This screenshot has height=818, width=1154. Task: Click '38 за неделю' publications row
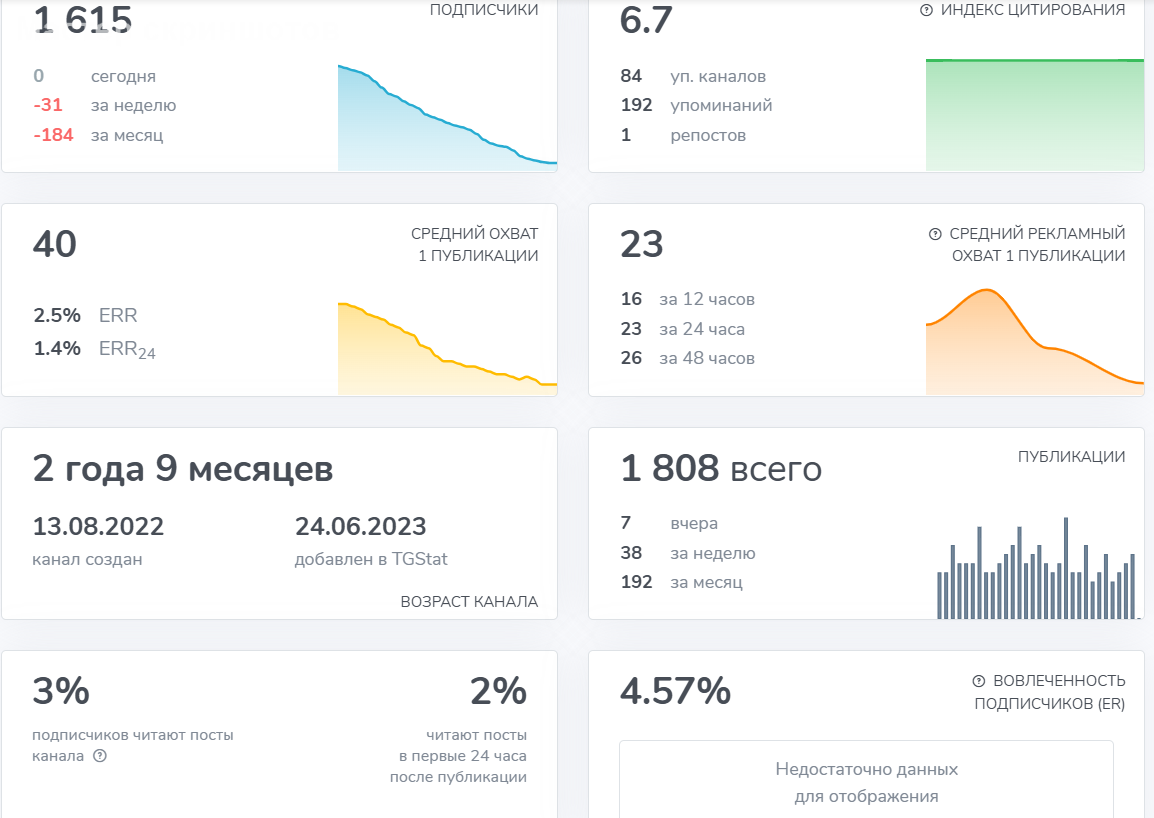coord(687,553)
